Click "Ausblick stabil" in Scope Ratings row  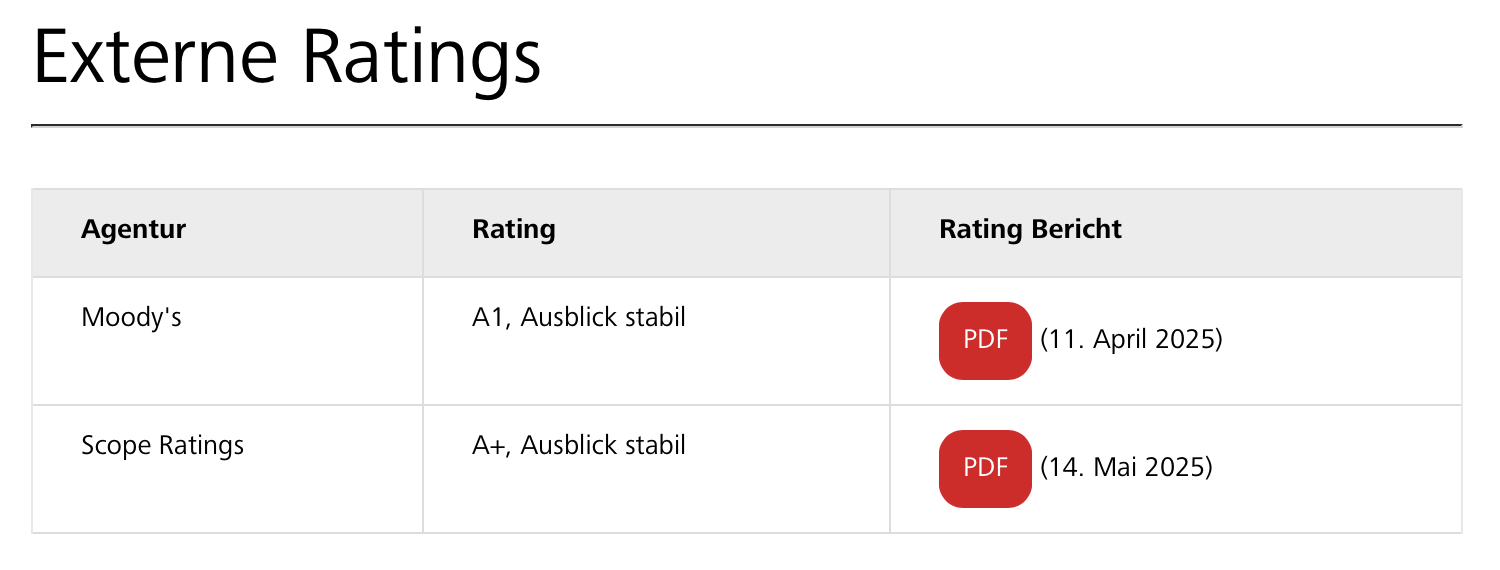click(603, 445)
